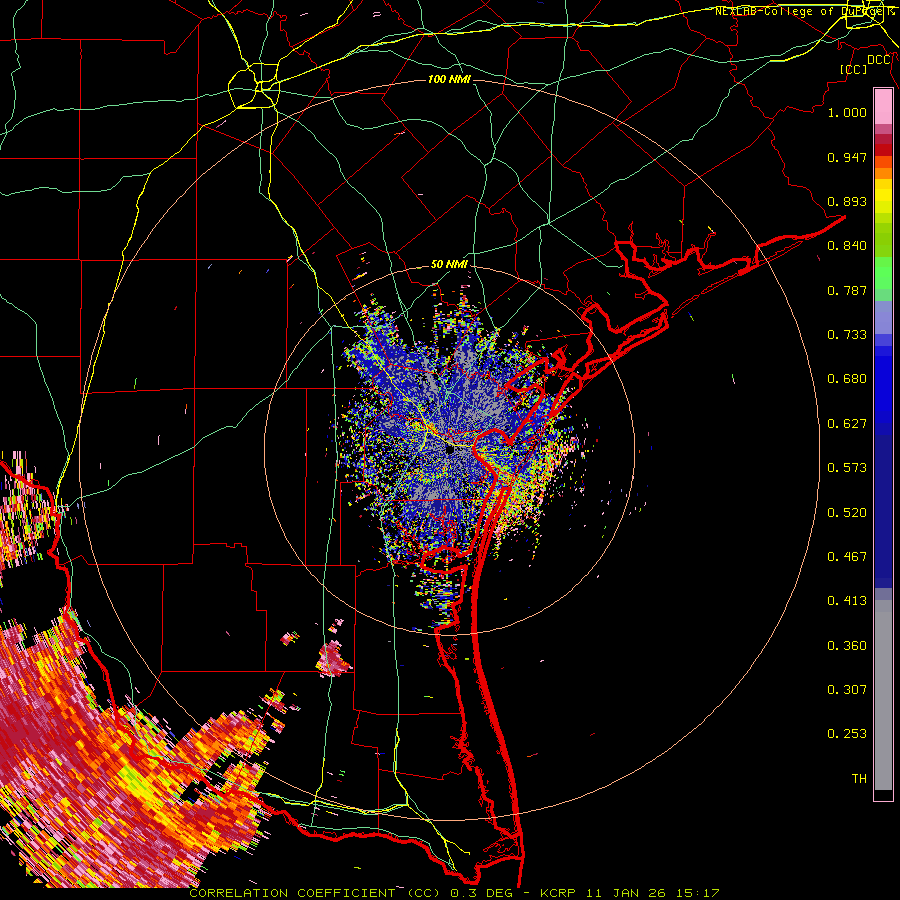
Task: Select the 1.000 value on the scale
Action: pyautogui.click(x=847, y=112)
